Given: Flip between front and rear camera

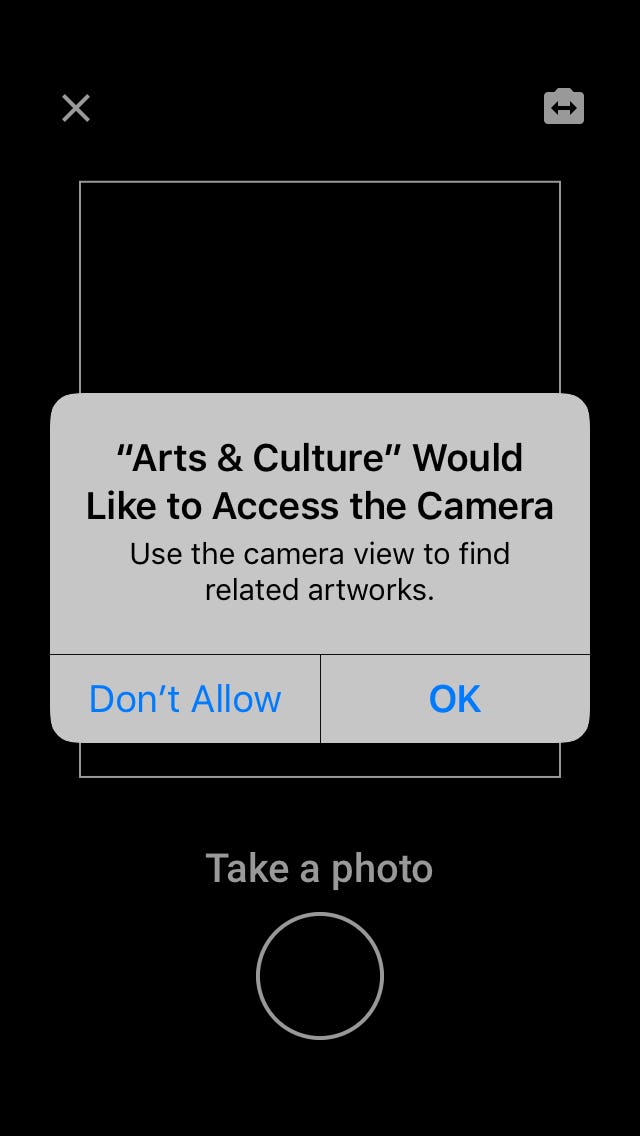Looking at the screenshot, I should point(564,106).
